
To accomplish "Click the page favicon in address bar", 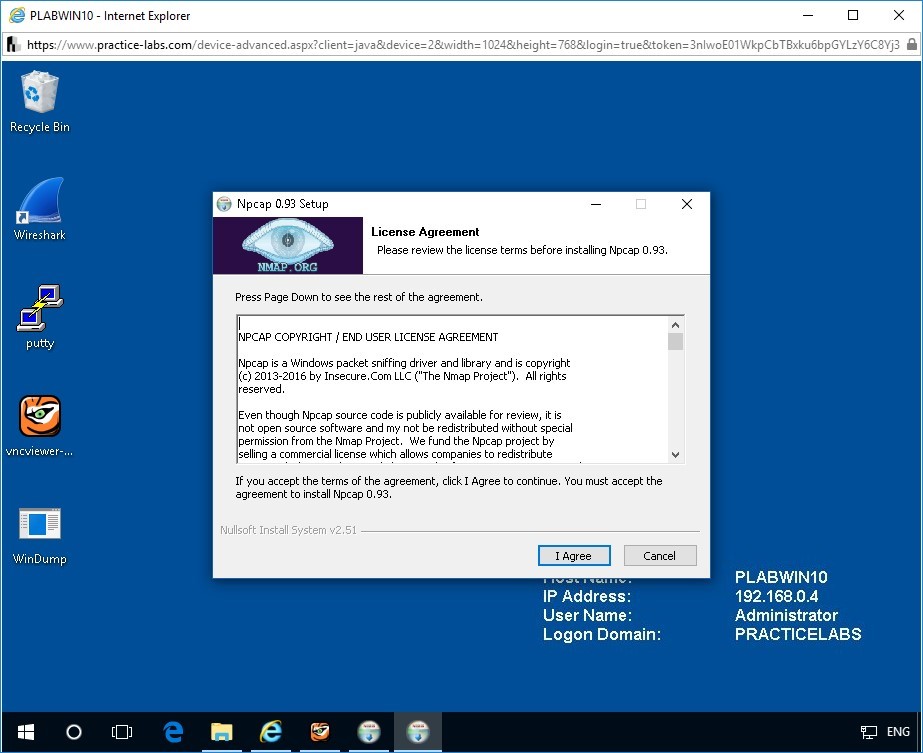I will pyautogui.click(x=12, y=44).
